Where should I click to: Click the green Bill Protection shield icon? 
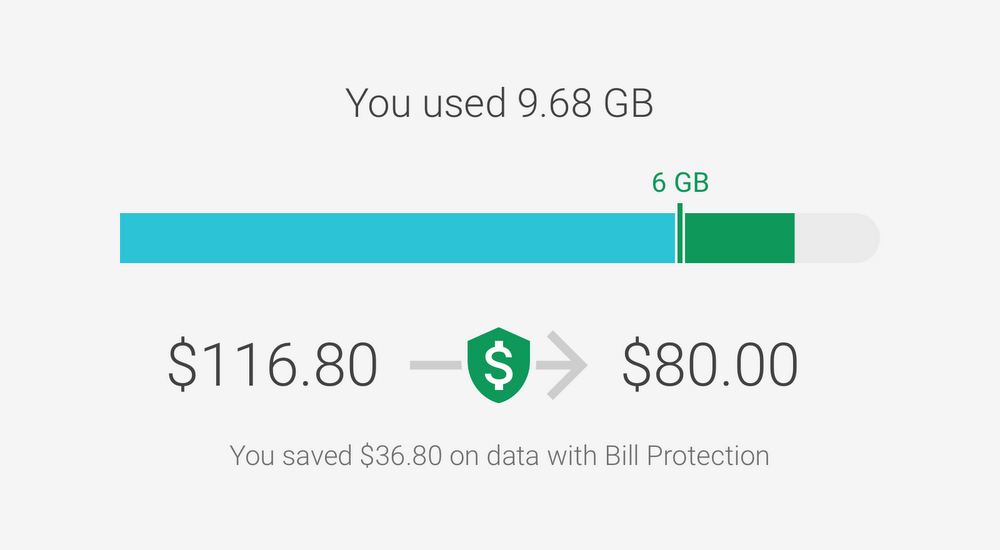[499, 365]
